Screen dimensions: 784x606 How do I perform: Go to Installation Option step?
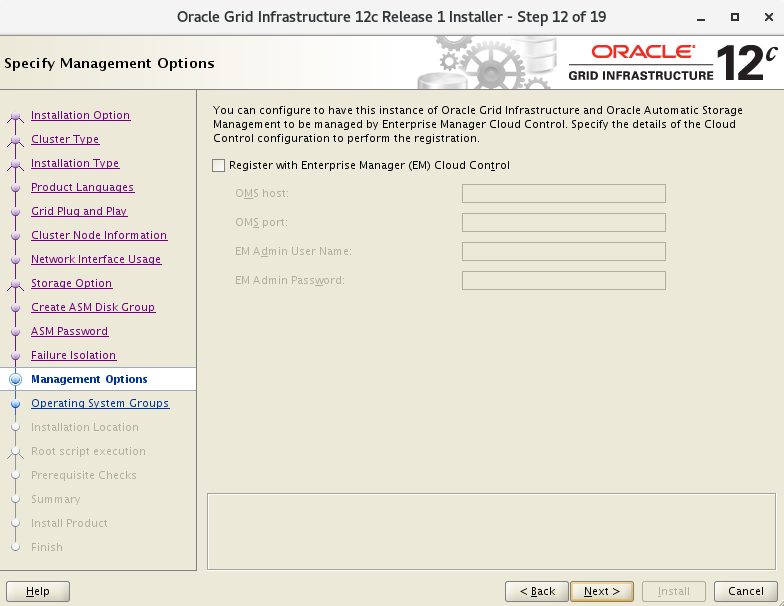click(x=80, y=115)
